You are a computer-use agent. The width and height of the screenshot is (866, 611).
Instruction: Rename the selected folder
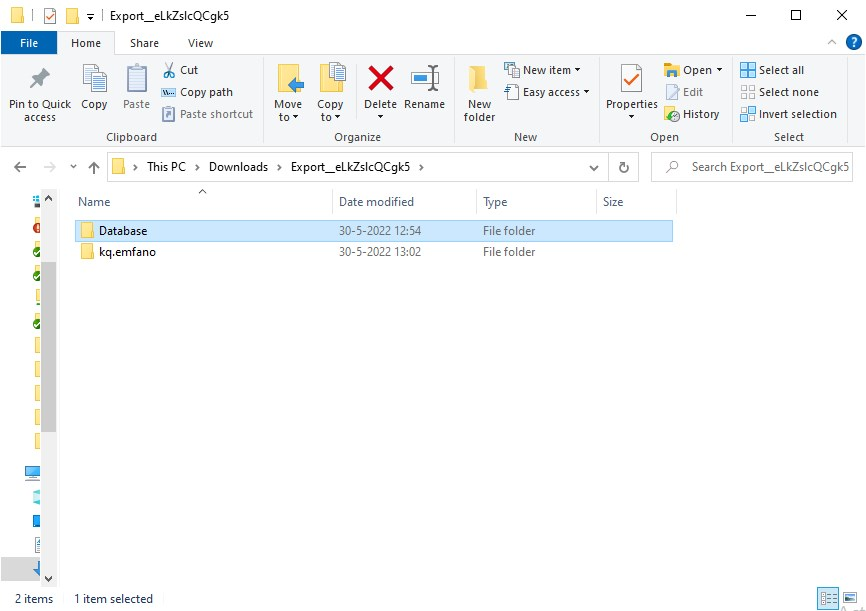(x=424, y=88)
